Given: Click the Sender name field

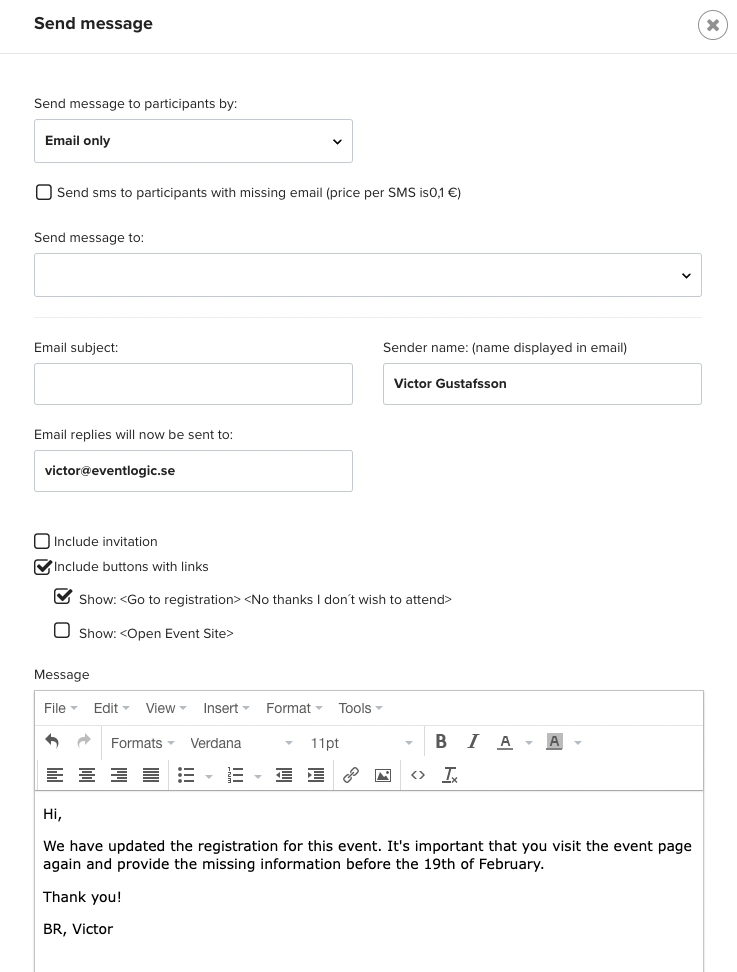Looking at the screenshot, I should pos(542,384).
